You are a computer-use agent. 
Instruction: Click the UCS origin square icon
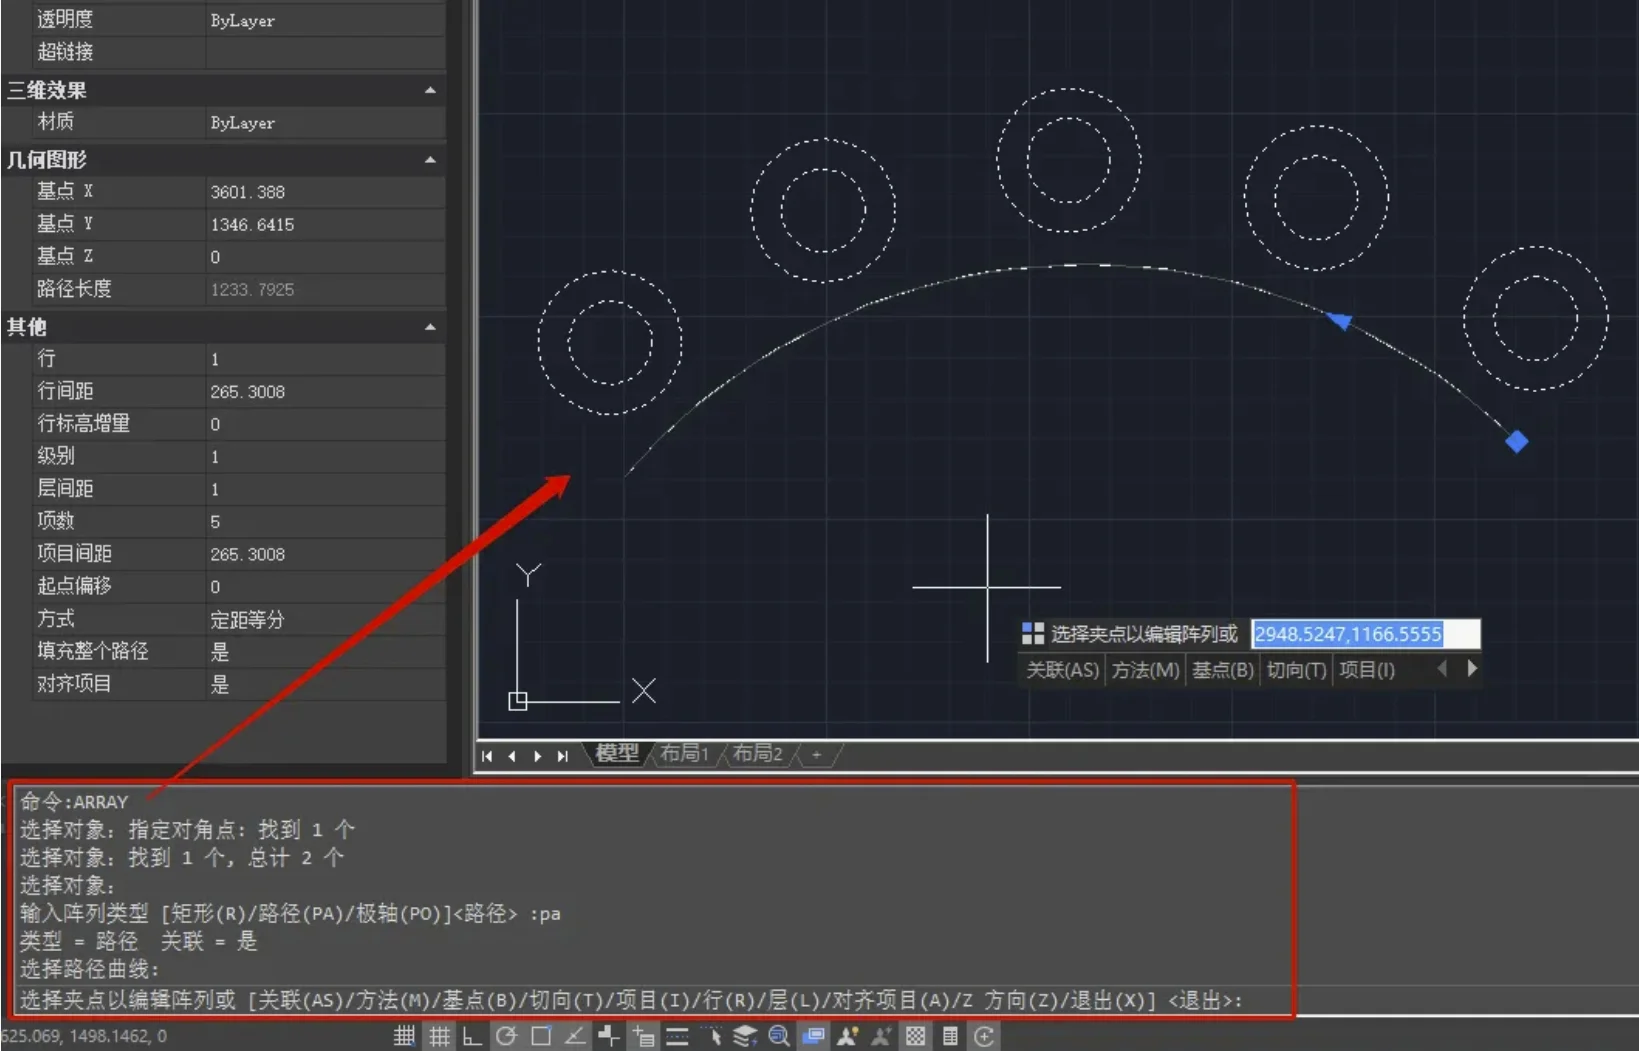(518, 701)
